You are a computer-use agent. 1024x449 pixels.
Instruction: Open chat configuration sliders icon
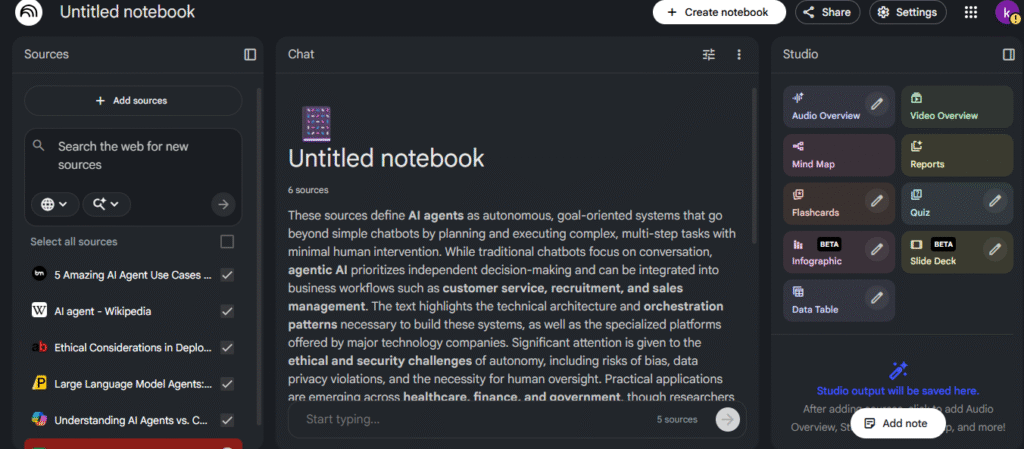(x=709, y=54)
